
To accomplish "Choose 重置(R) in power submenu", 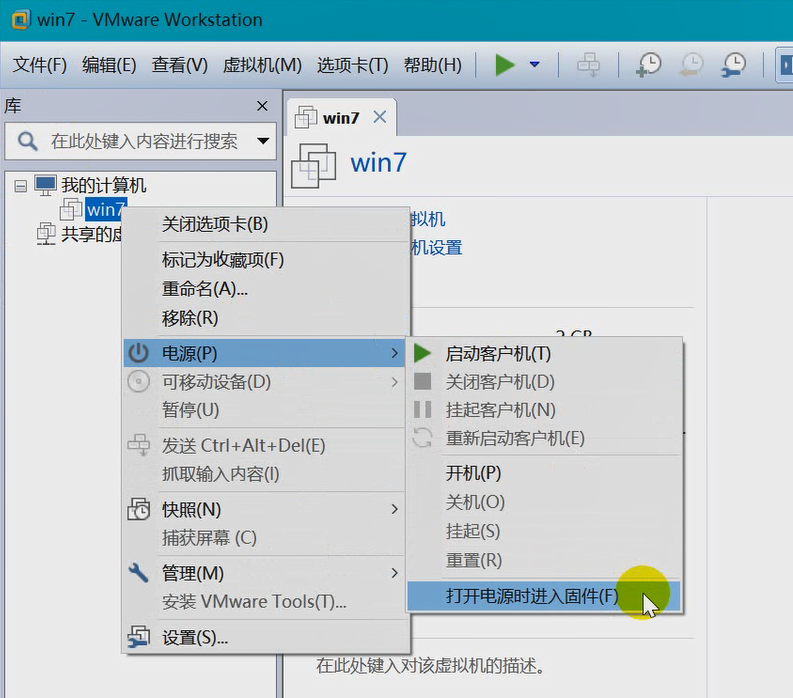I will click(545, 560).
